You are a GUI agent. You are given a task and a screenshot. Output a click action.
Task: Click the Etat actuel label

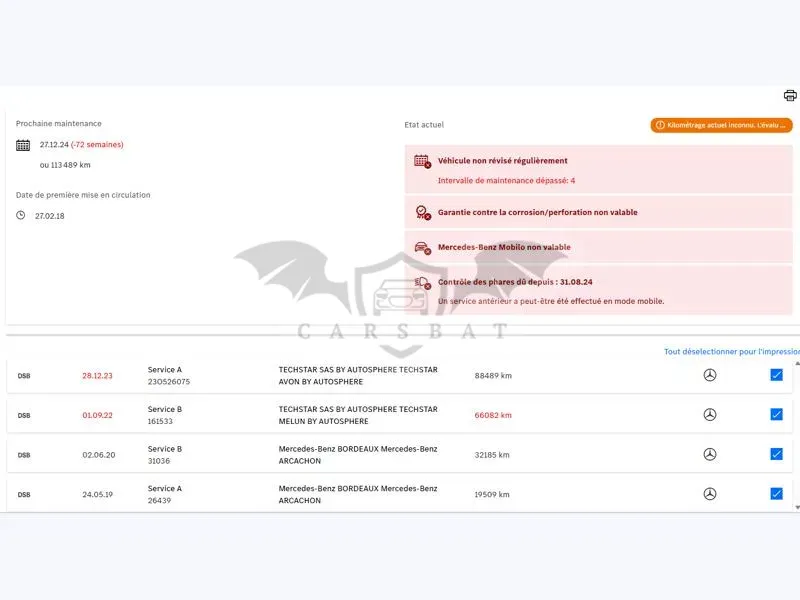(424, 125)
